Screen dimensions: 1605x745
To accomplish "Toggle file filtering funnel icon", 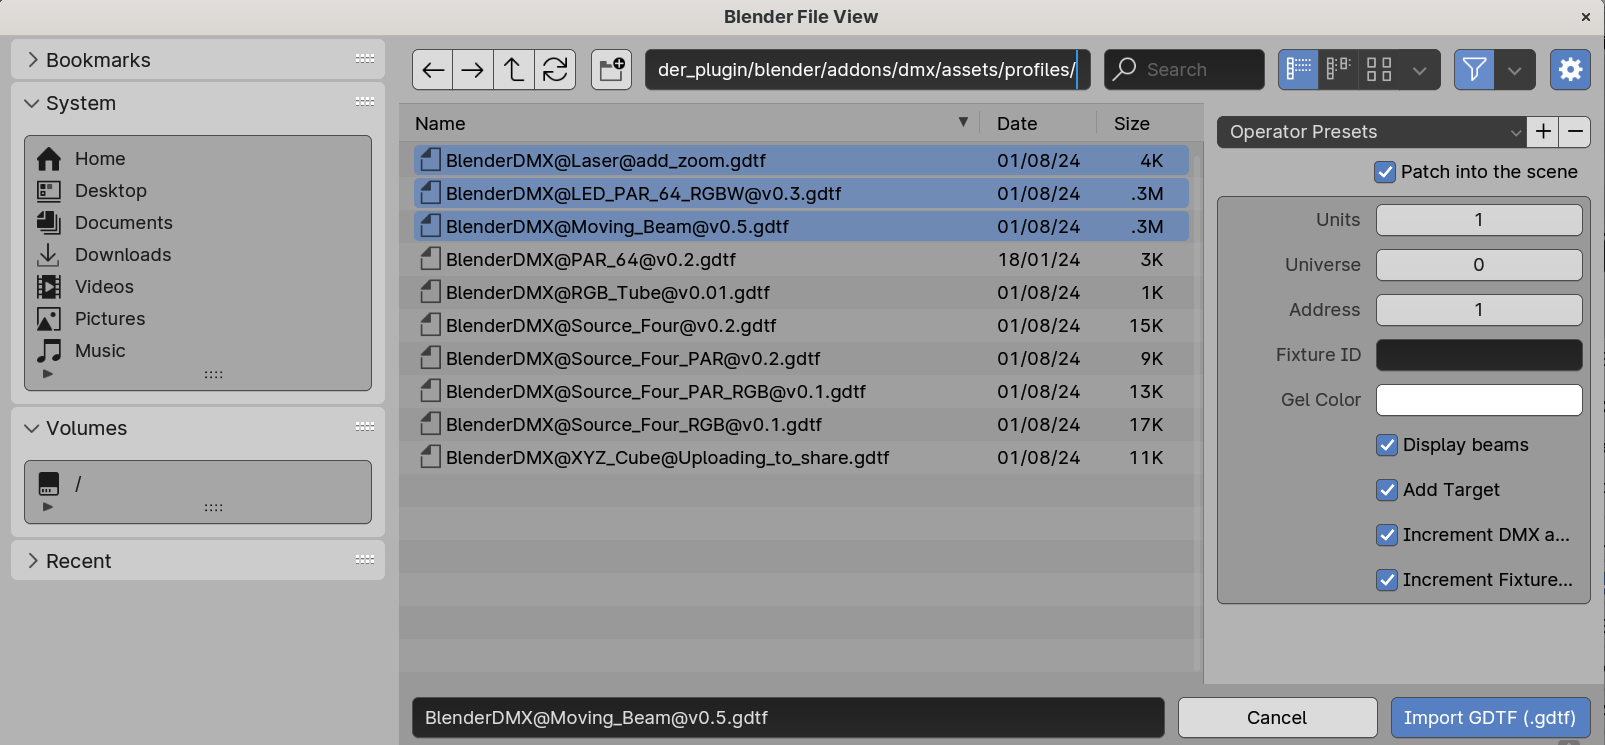I will tap(1474, 70).
